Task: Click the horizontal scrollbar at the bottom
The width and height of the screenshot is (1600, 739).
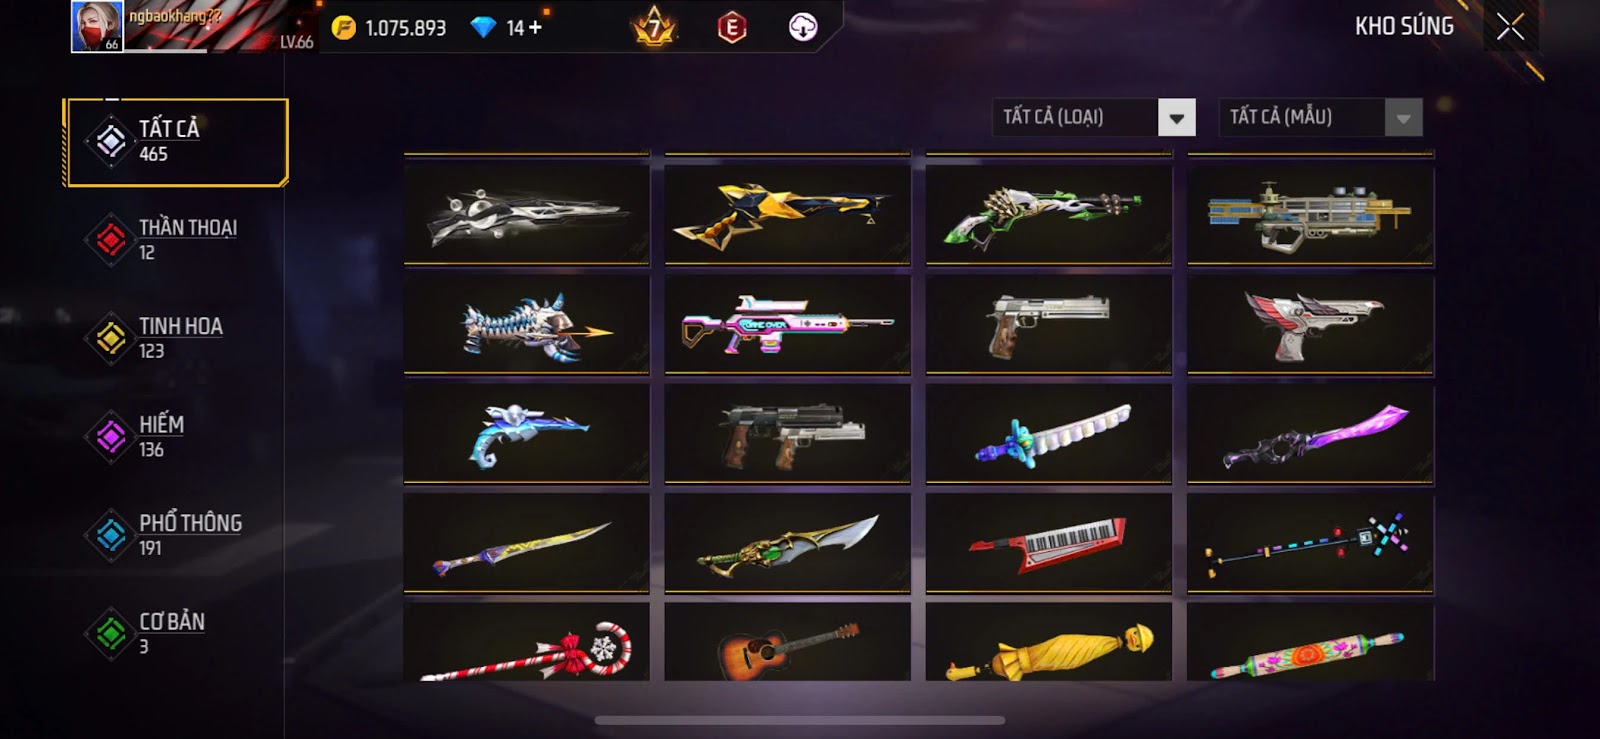Action: tap(800, 720)
